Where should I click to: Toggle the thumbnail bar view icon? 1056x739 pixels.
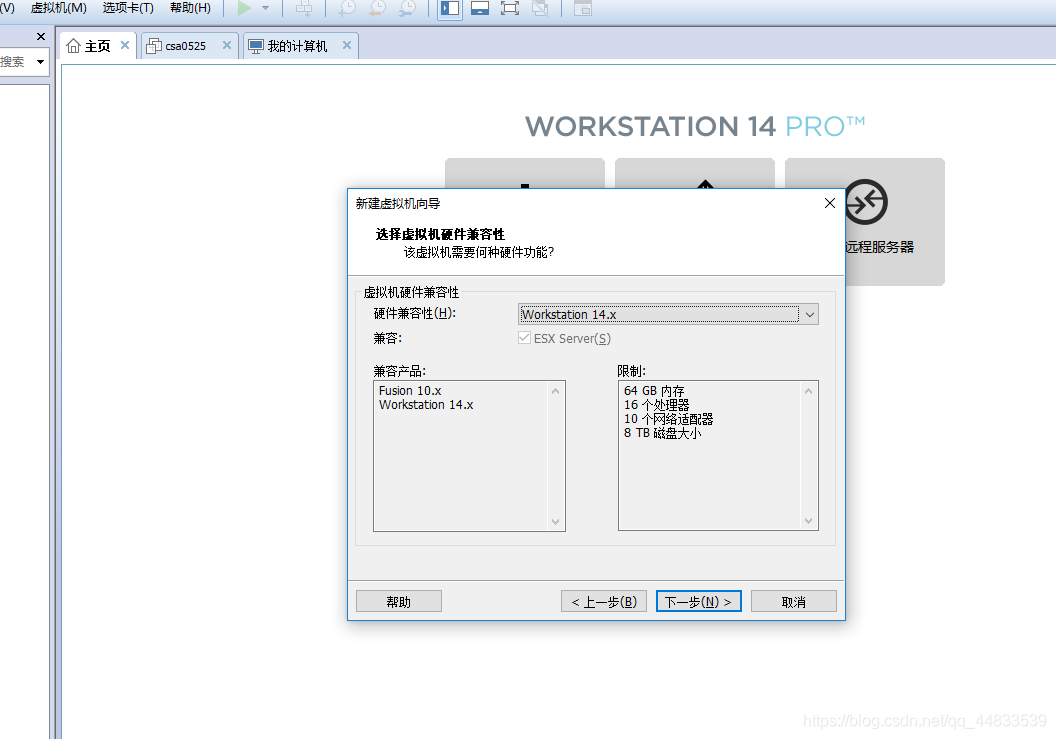[x=480, y=8]
